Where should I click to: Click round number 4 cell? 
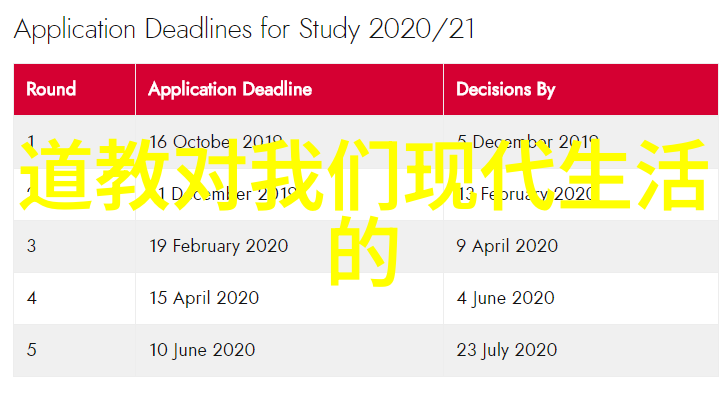coord(74,298)
